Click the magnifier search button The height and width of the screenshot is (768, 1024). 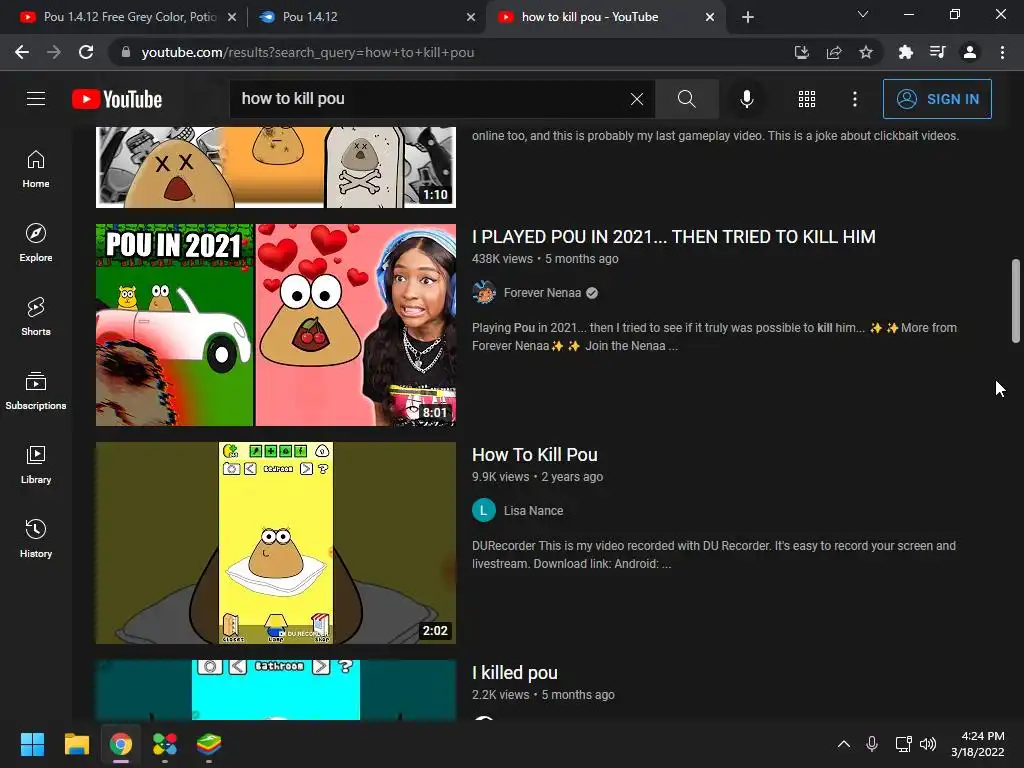tap(686, 99)
